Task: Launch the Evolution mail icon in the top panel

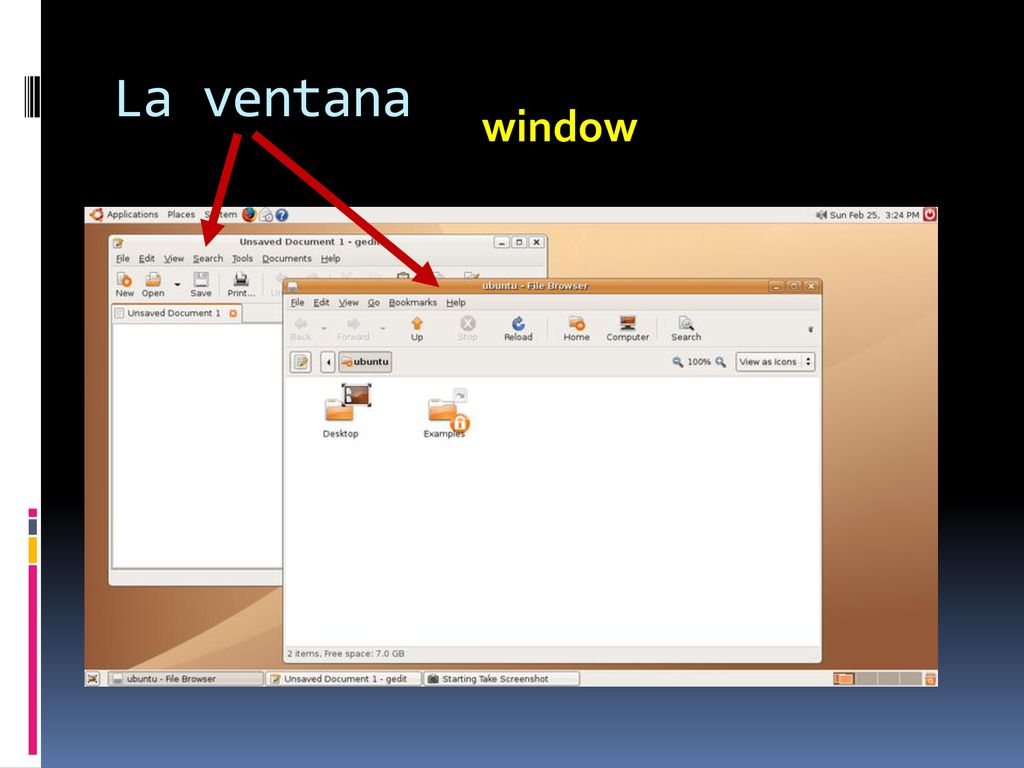Action: coord(266,215)
